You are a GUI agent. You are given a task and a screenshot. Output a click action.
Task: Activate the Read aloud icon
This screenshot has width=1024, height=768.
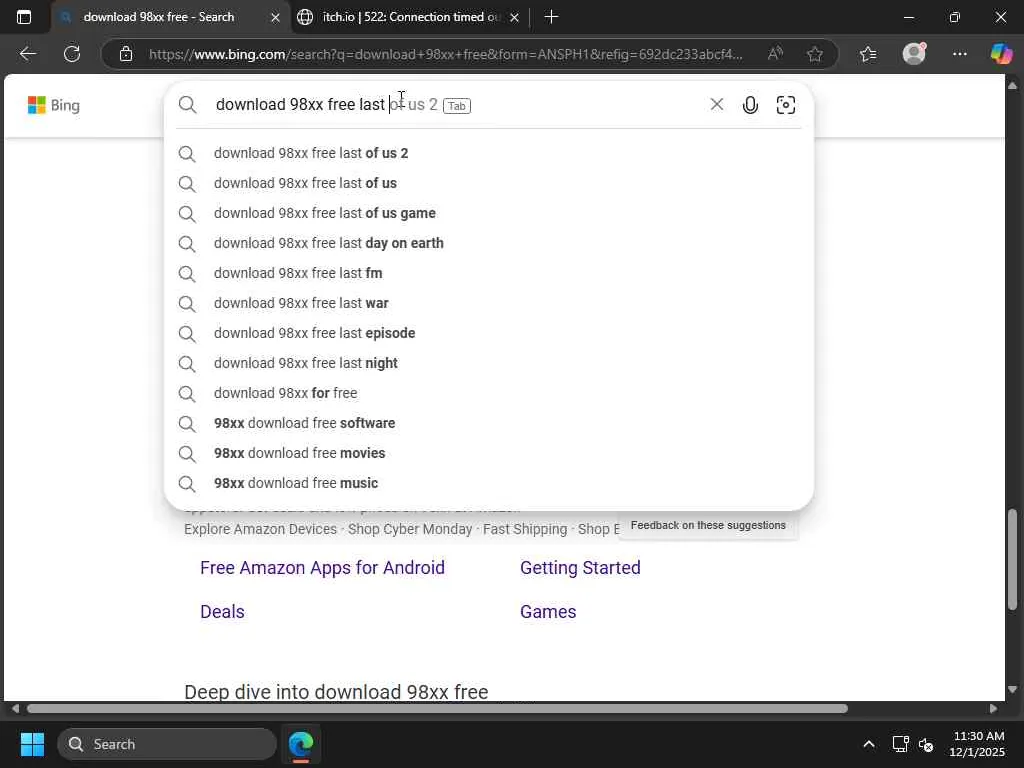775,54
